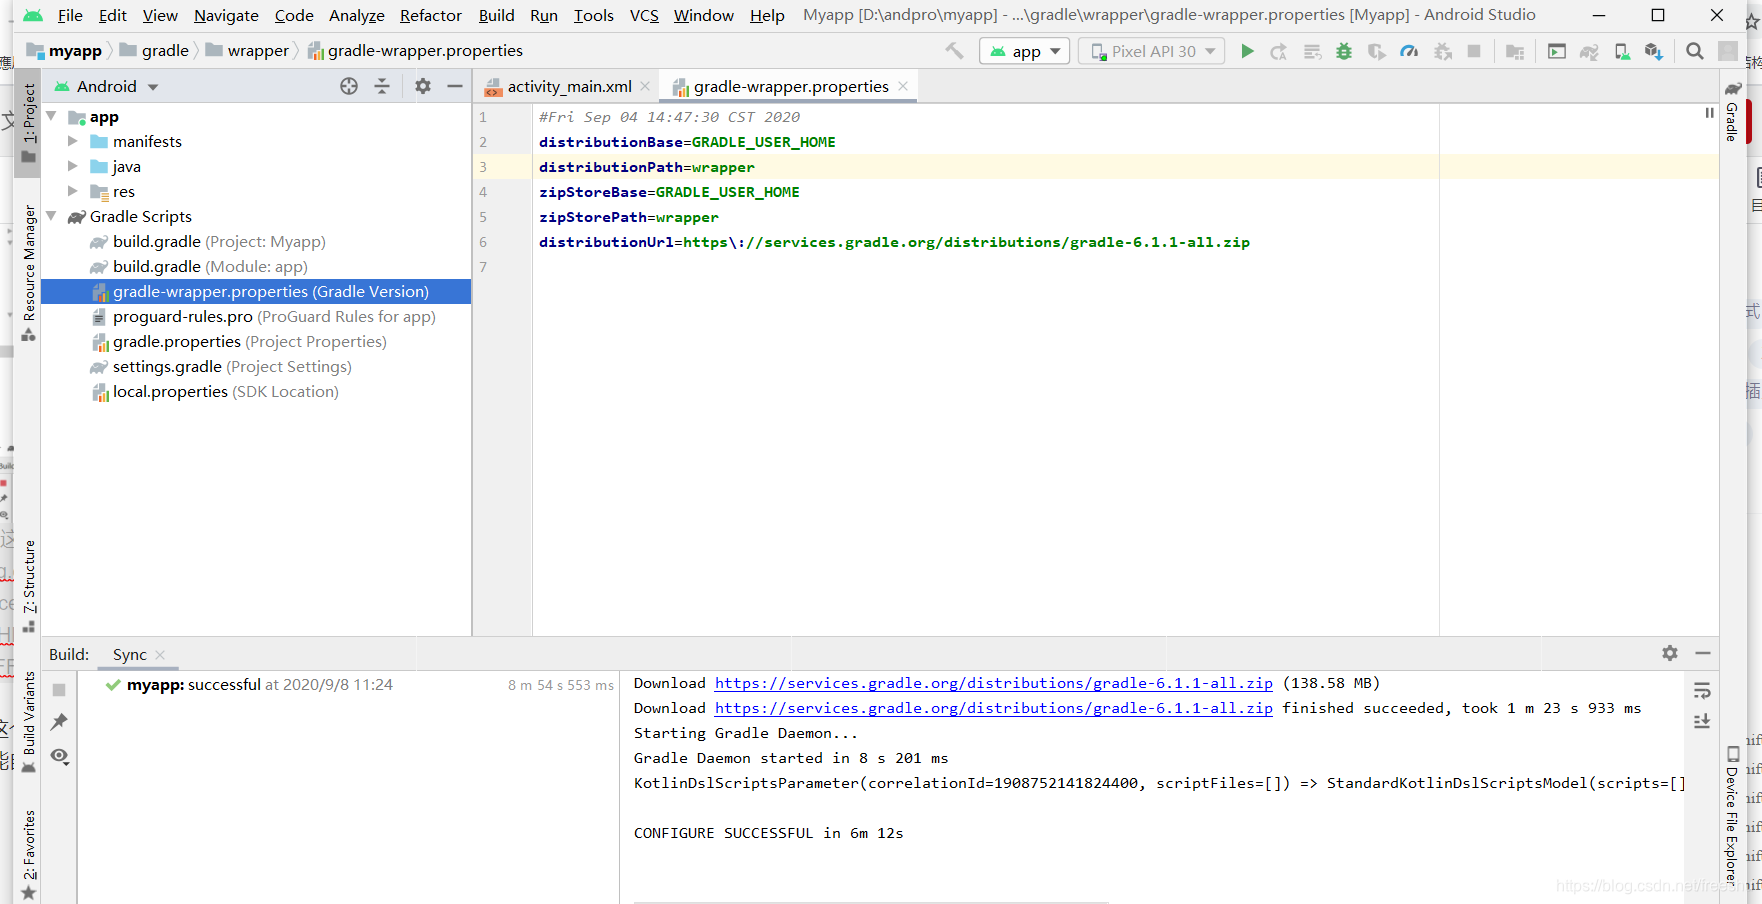The height and width of the screenshot is (904, 1762).
Task: Toggle the eye view filter in Build panel
Action: 60,757
